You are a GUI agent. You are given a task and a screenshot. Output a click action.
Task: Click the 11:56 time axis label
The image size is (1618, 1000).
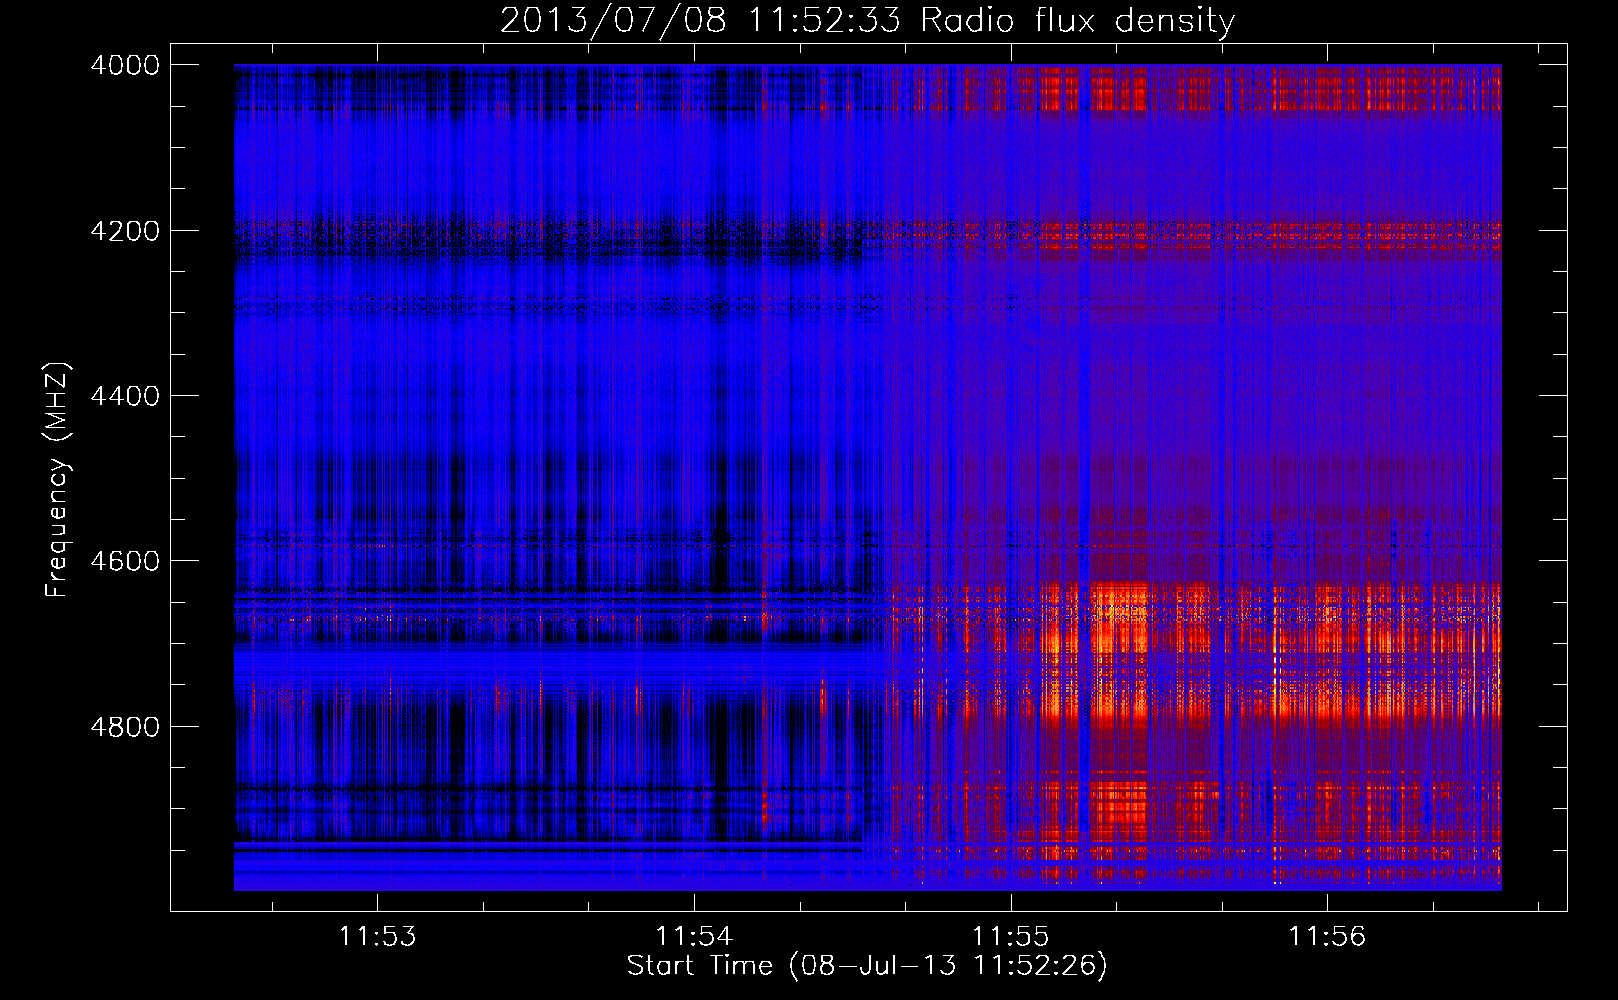point(1327,937)
